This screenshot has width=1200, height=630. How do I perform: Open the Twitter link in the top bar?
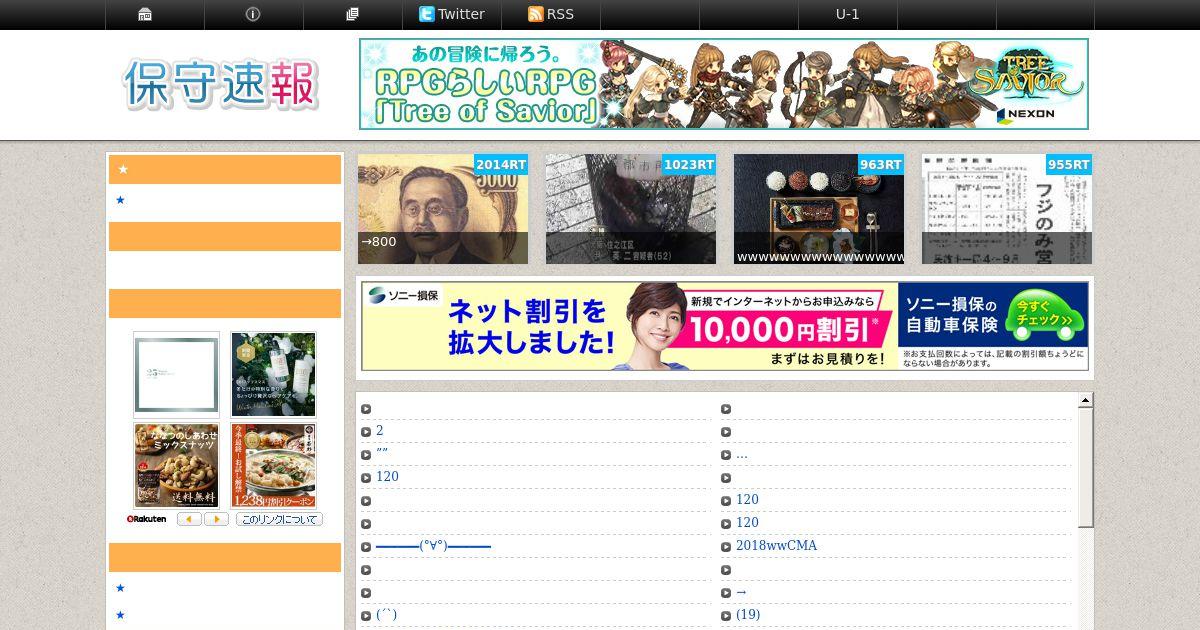[452, 14]
